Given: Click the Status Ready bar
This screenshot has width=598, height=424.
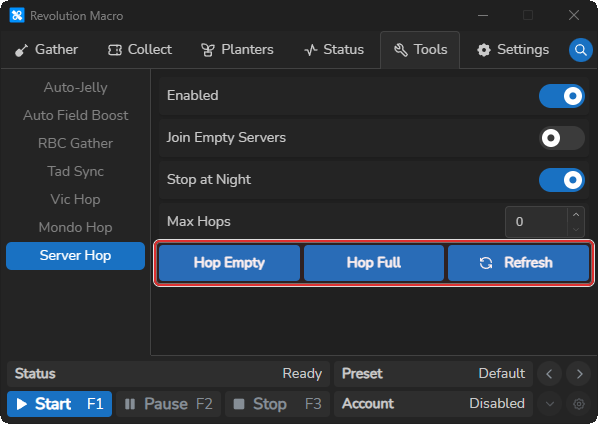Looking at the screenshot, I should click(x=168, y=374).
